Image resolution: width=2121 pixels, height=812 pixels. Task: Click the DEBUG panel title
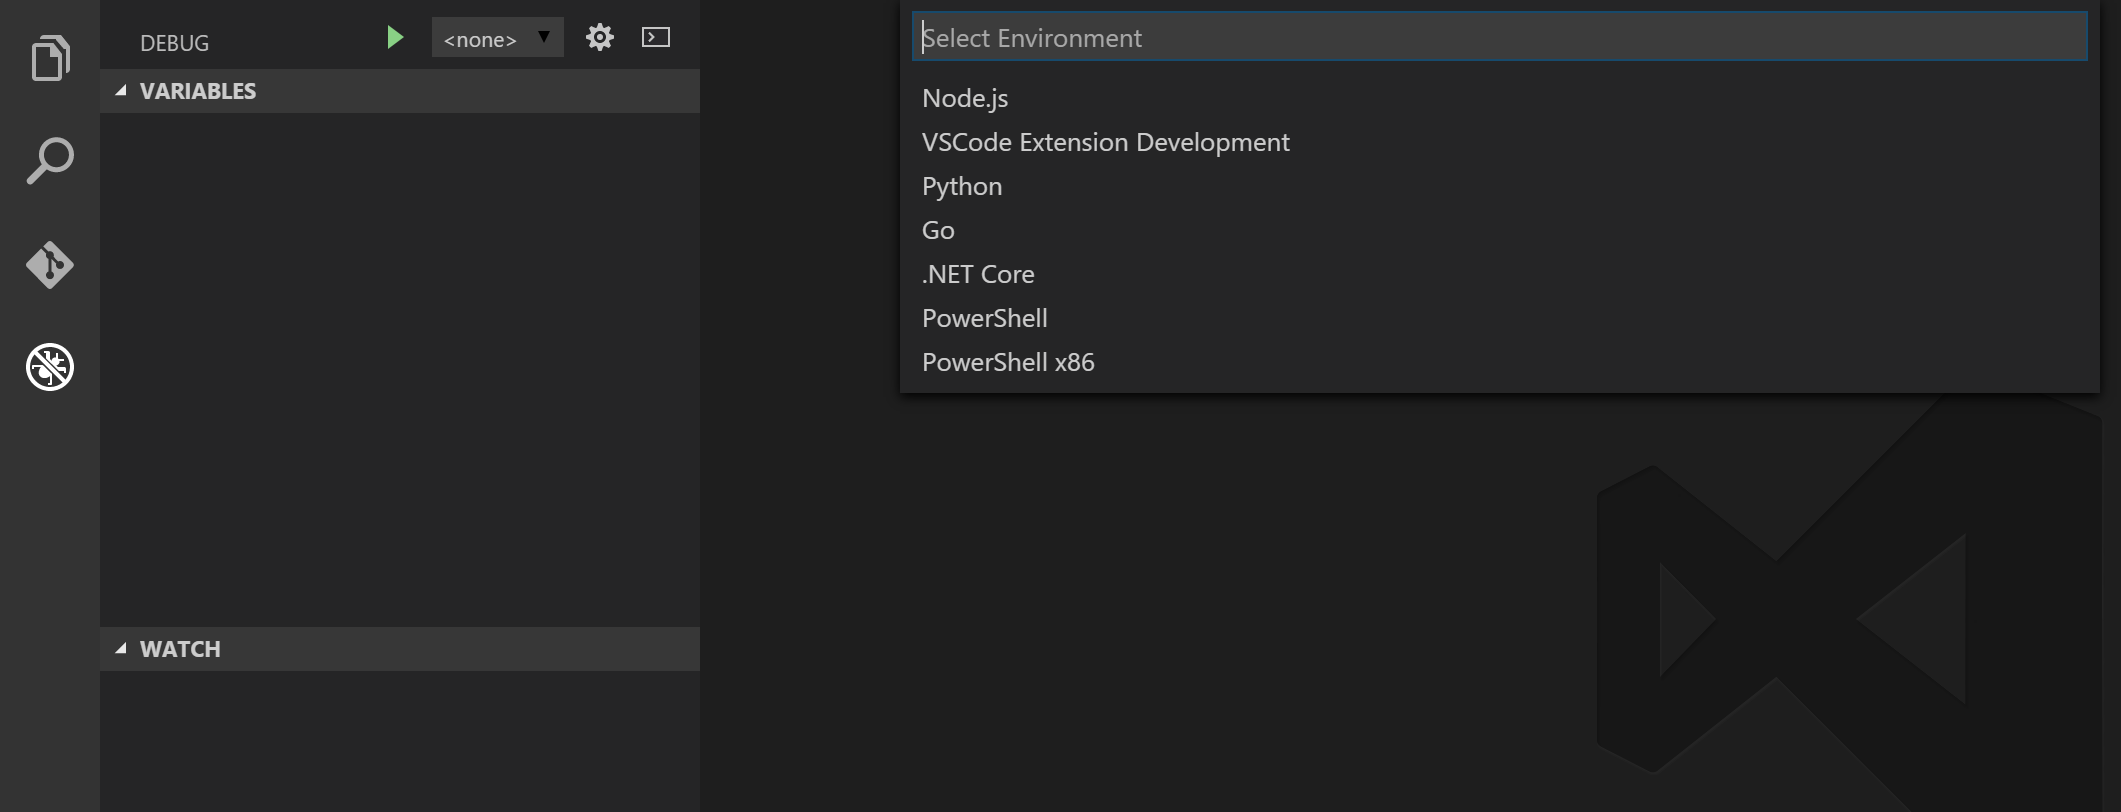click(x=174, y=43)
